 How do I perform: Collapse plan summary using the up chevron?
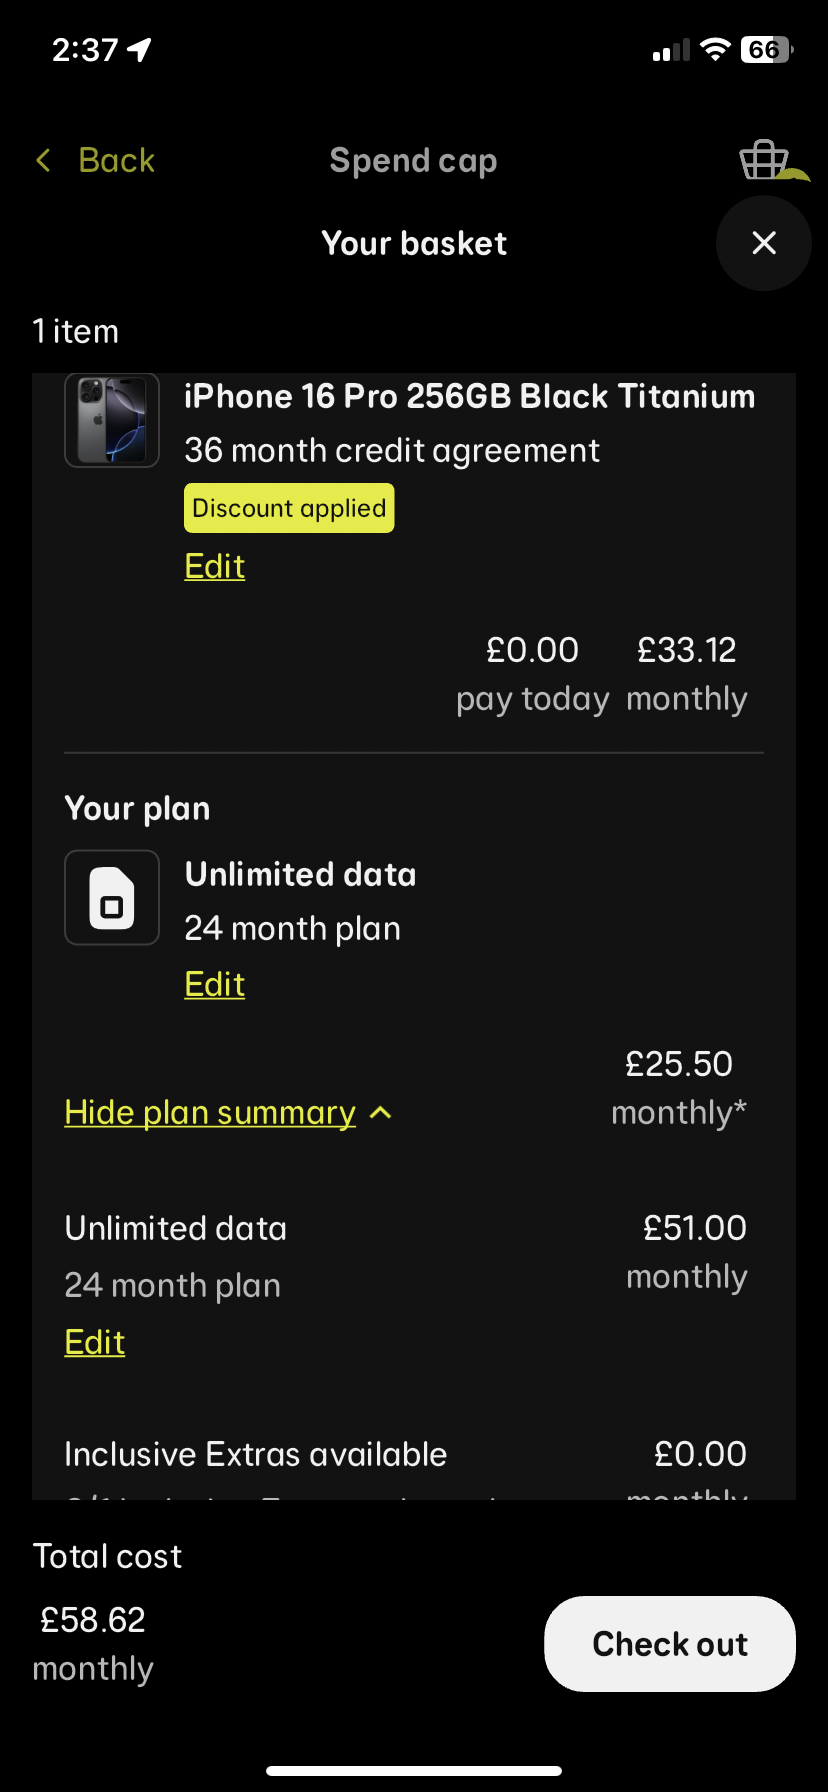pos(381,1113)
